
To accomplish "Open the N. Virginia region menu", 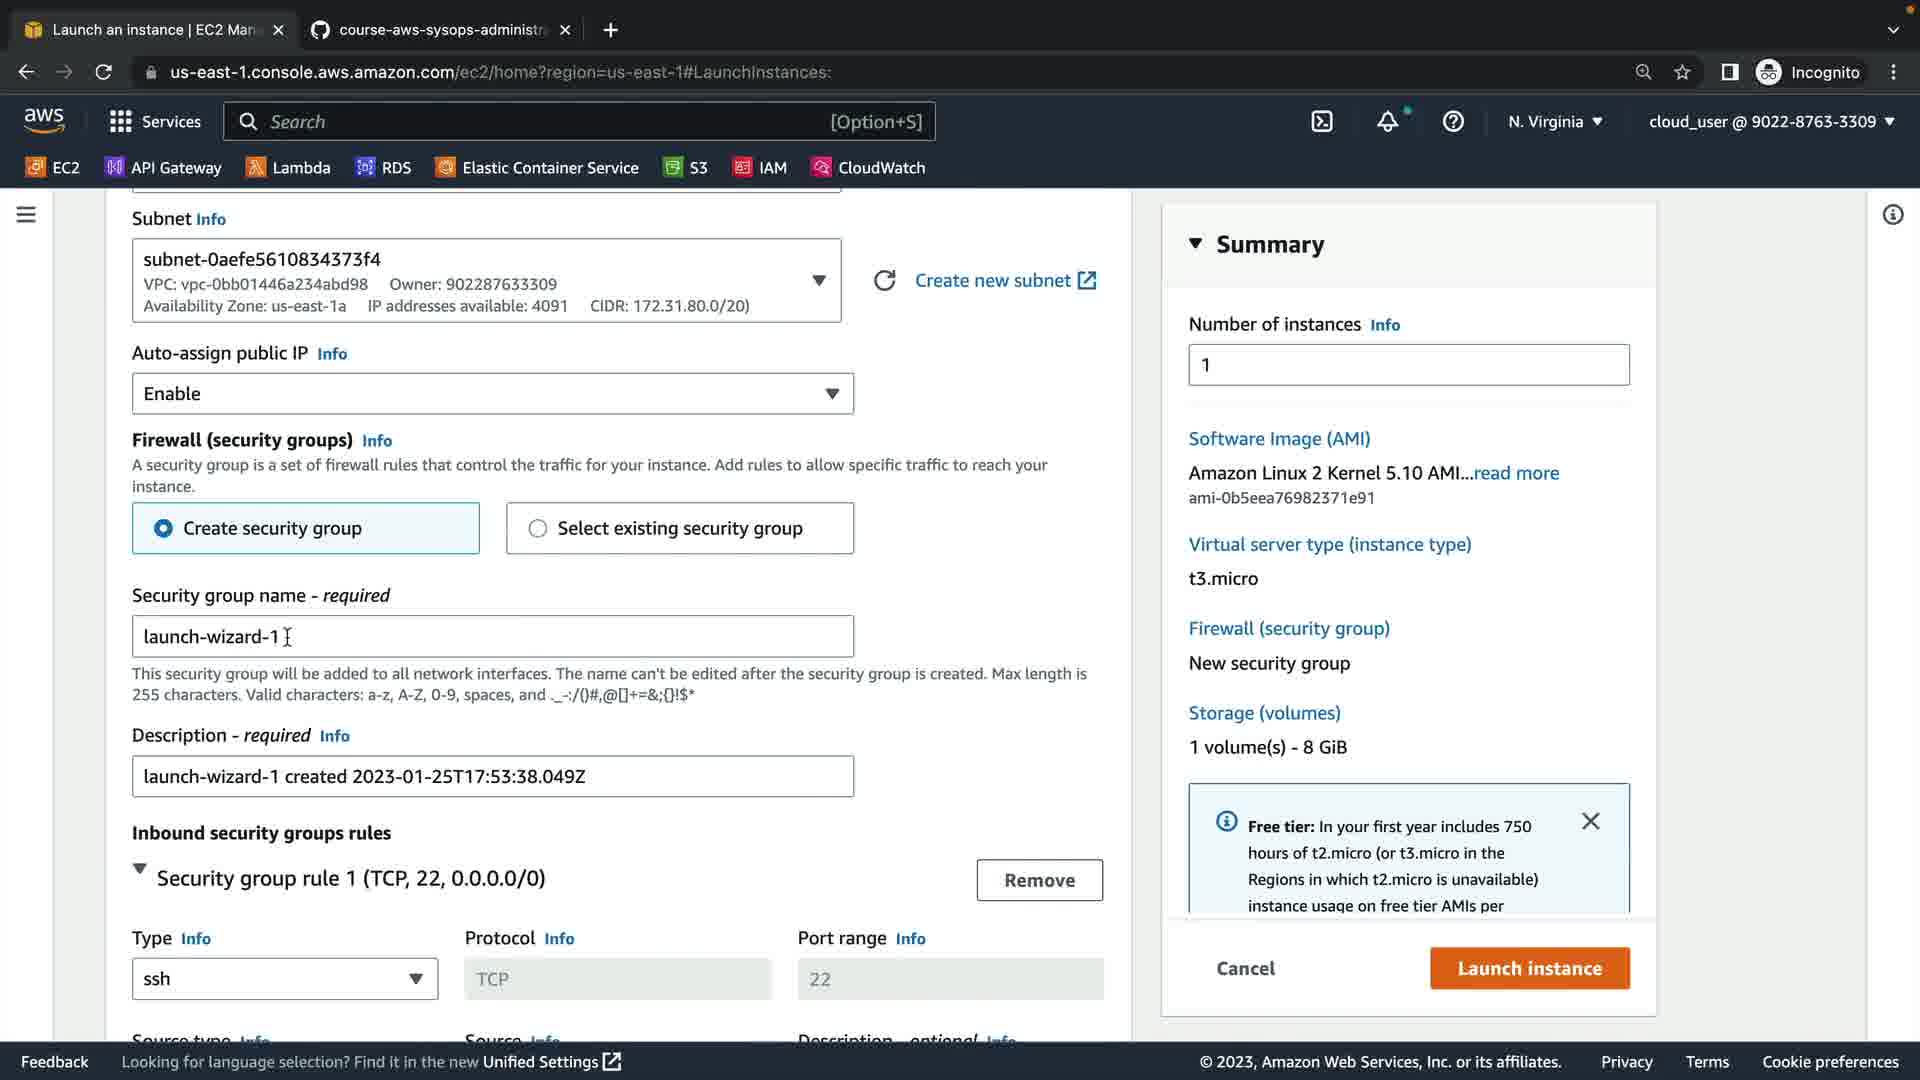I will coord(1555,122).
